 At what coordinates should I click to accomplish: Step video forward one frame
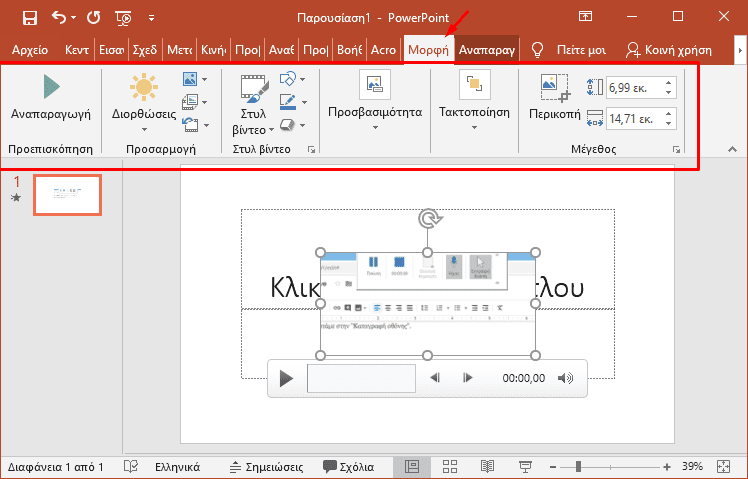click(x=468, y=378)
